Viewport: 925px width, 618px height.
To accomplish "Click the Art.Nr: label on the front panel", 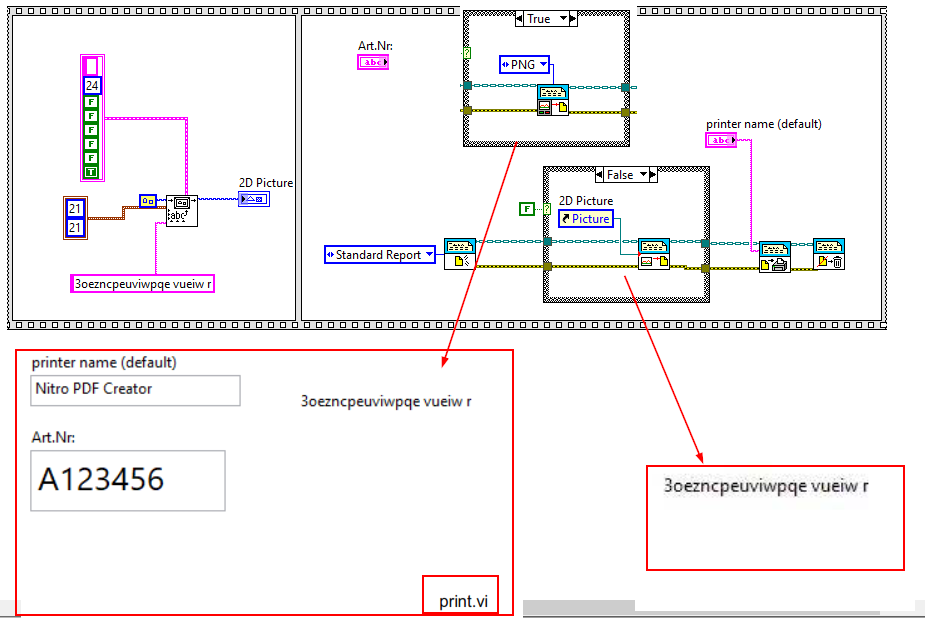I will pos(53,438).
